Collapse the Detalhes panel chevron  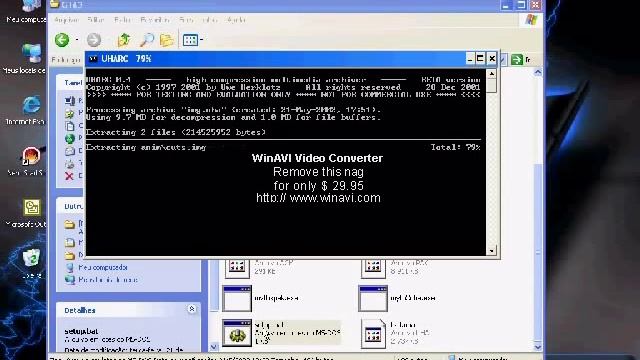click(192, 309)
